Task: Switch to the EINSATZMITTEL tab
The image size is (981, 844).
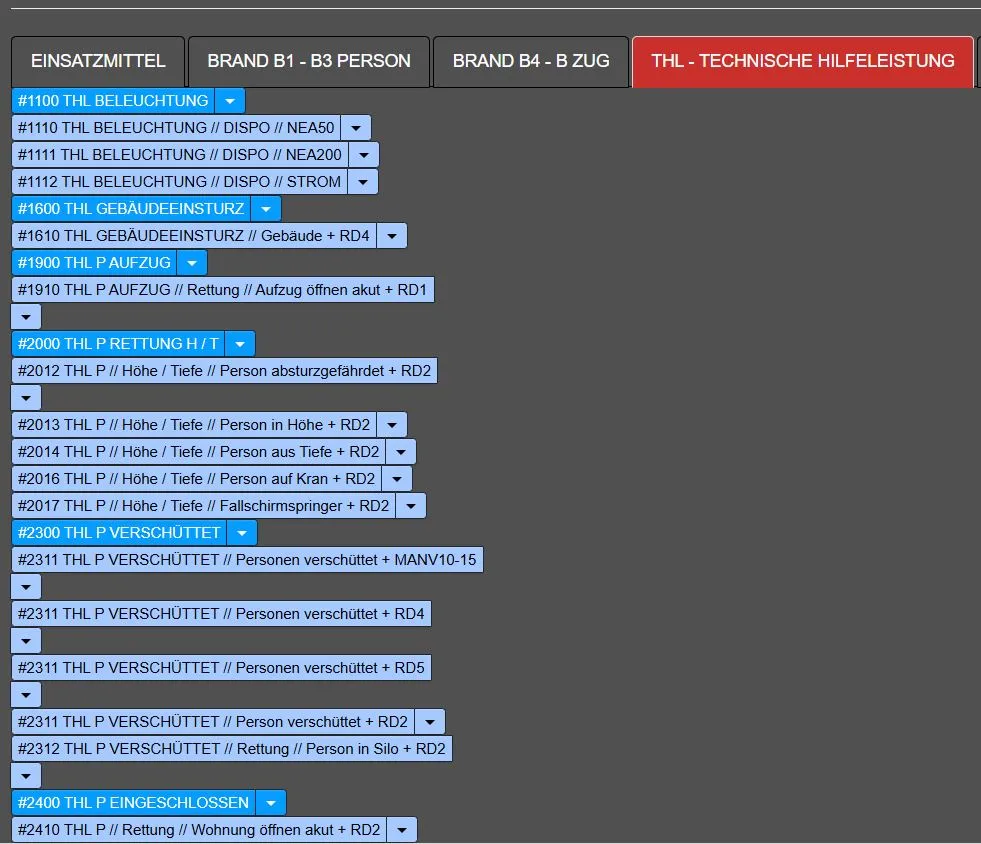Action: tap(98, 61)
